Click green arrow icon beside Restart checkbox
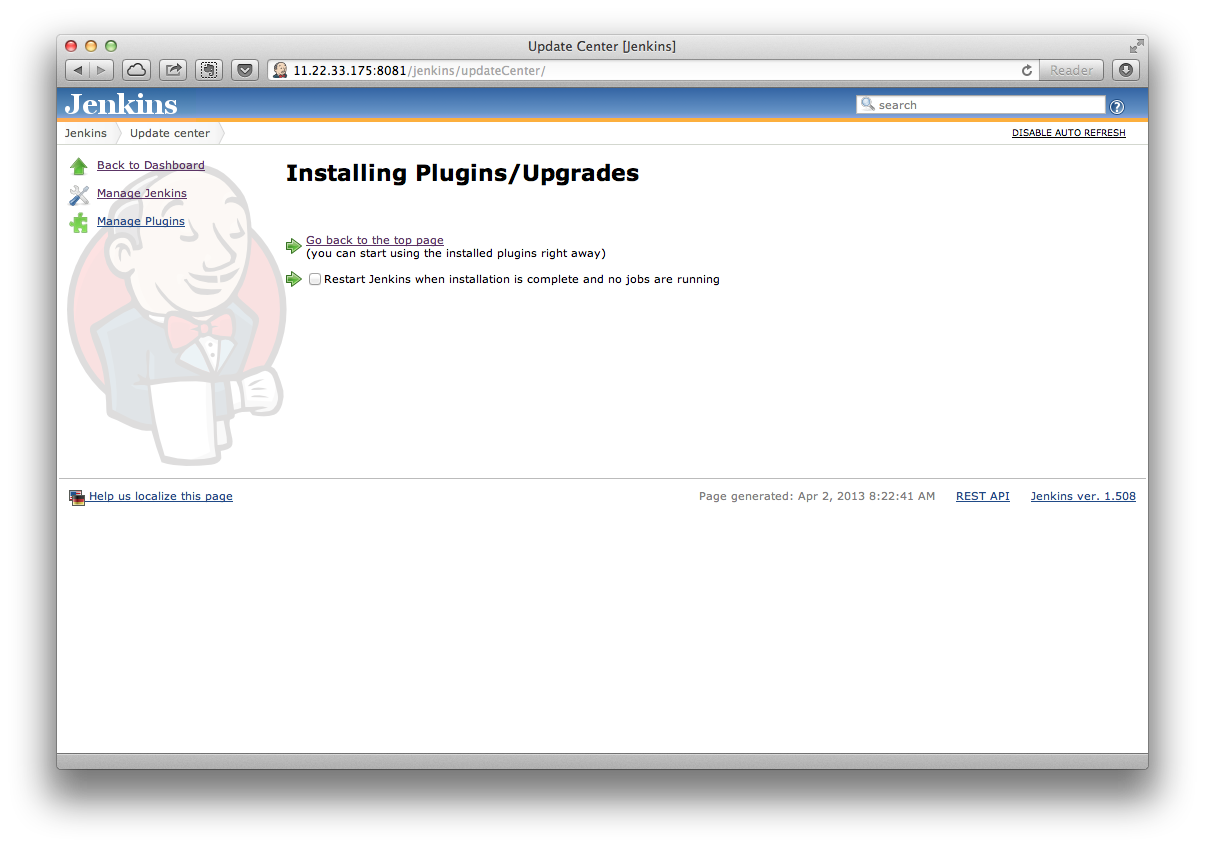 click(x=293, y=279)
